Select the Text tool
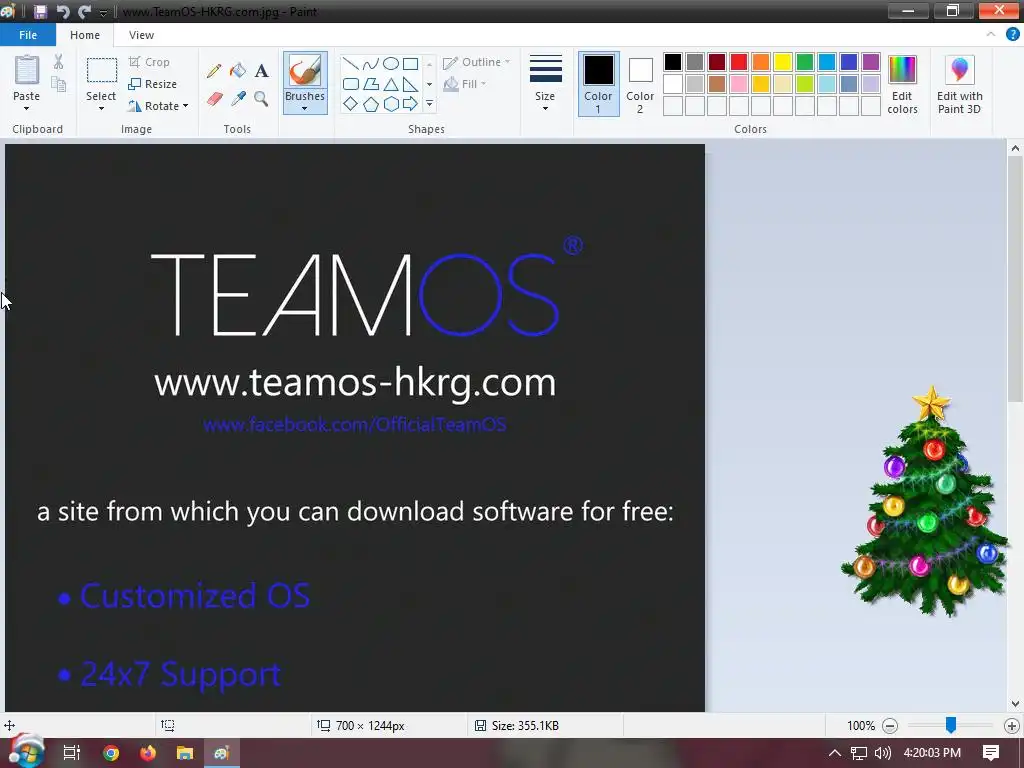The height and width of the screenshot is (768, 1024). click(261, 71)
